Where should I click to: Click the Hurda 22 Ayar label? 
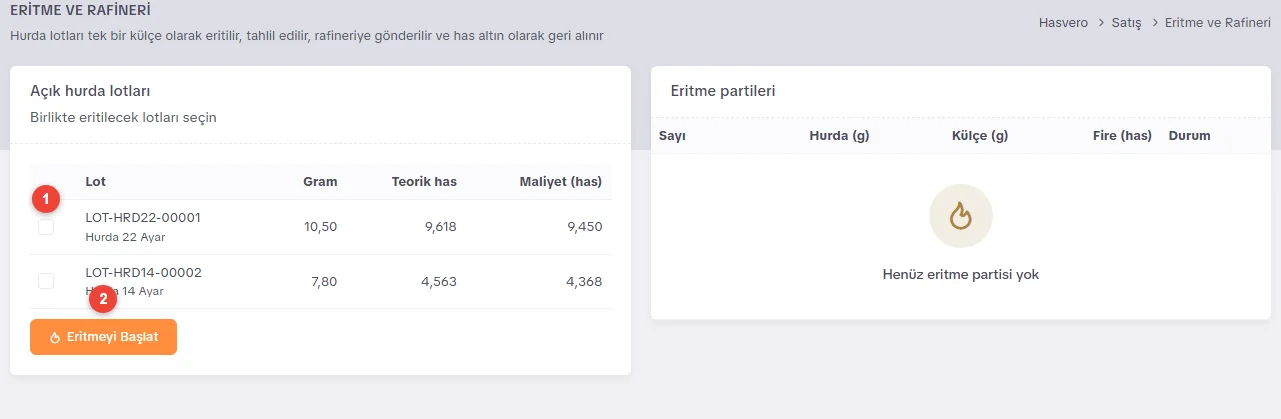point(125,237)
